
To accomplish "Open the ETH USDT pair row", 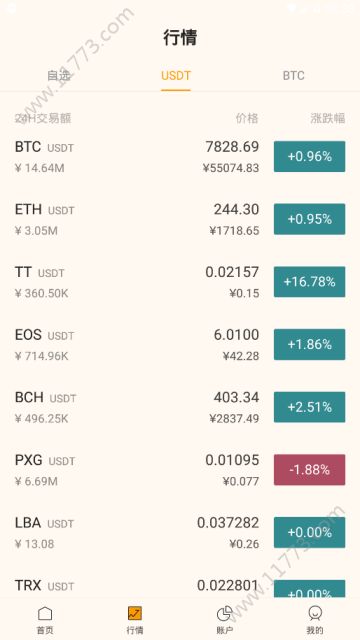I will click(180, 219).
